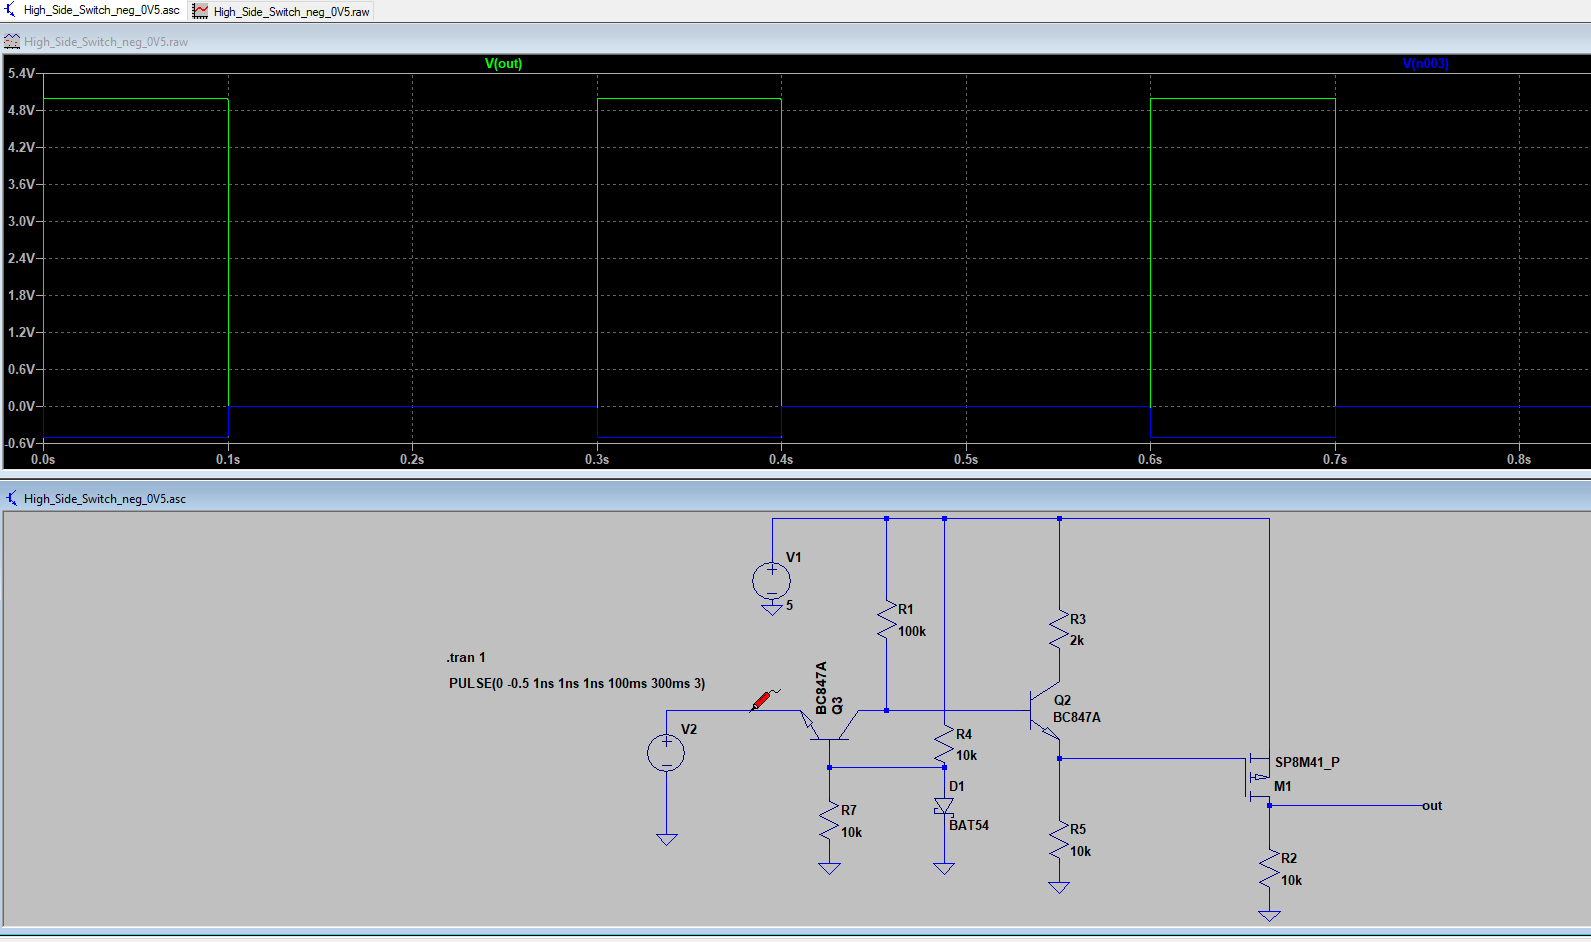This screenshot has height=942, width=1591.
Task: Click the 0.8s time axis label
Action: (1519, 459)
